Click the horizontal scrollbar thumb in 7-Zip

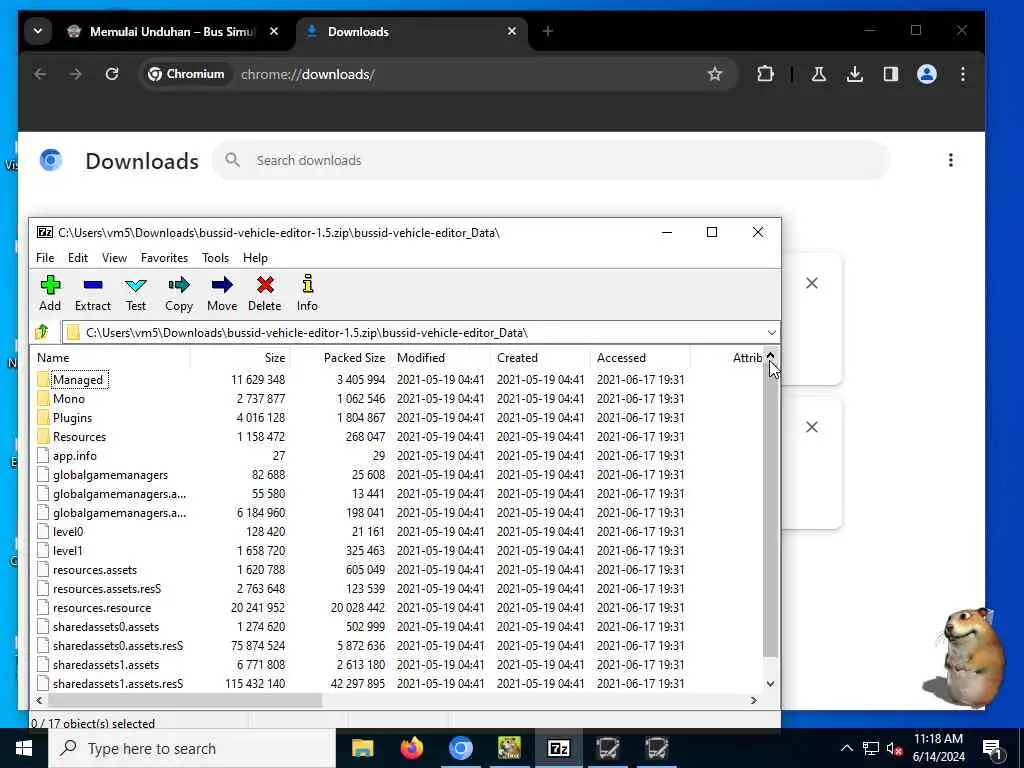coord(184,700)
